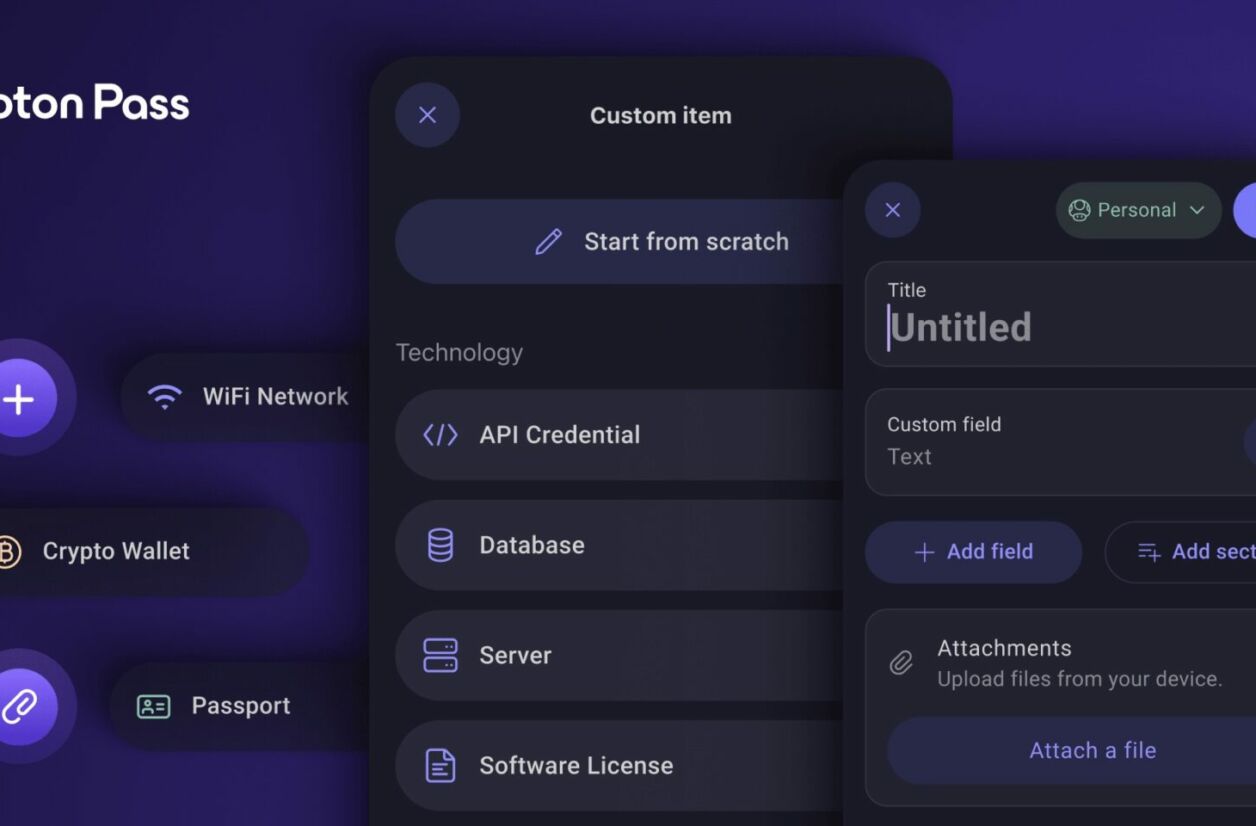This screenshot has height=826, width=1256.
Task: Click the Server rack icon
Action: click(x=440, y=656)
